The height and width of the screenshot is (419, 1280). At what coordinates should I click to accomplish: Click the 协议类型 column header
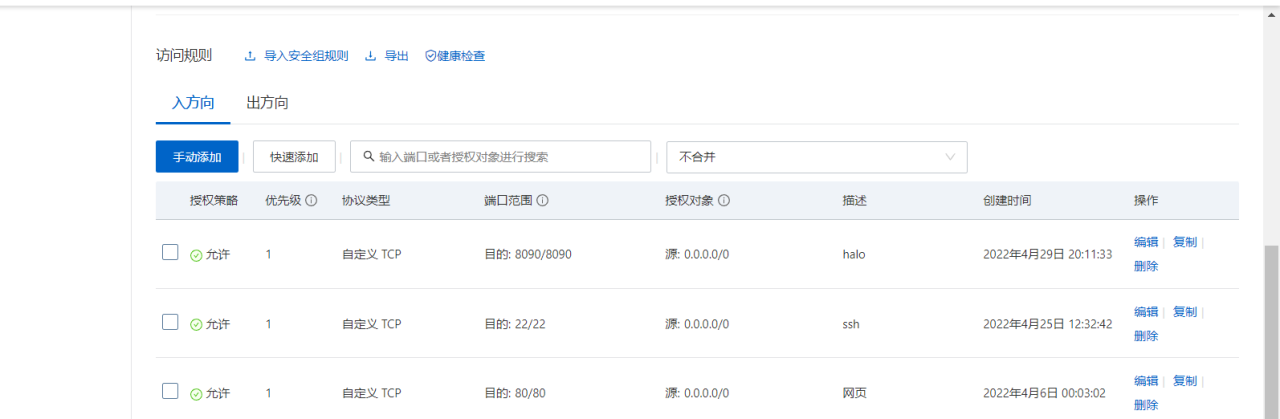(x=366, y=200)
